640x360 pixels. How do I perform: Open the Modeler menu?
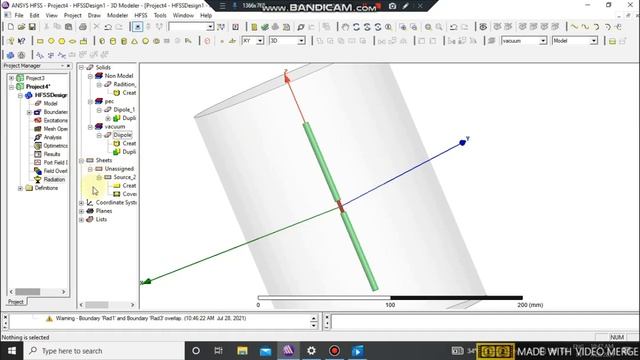[118, 15]
